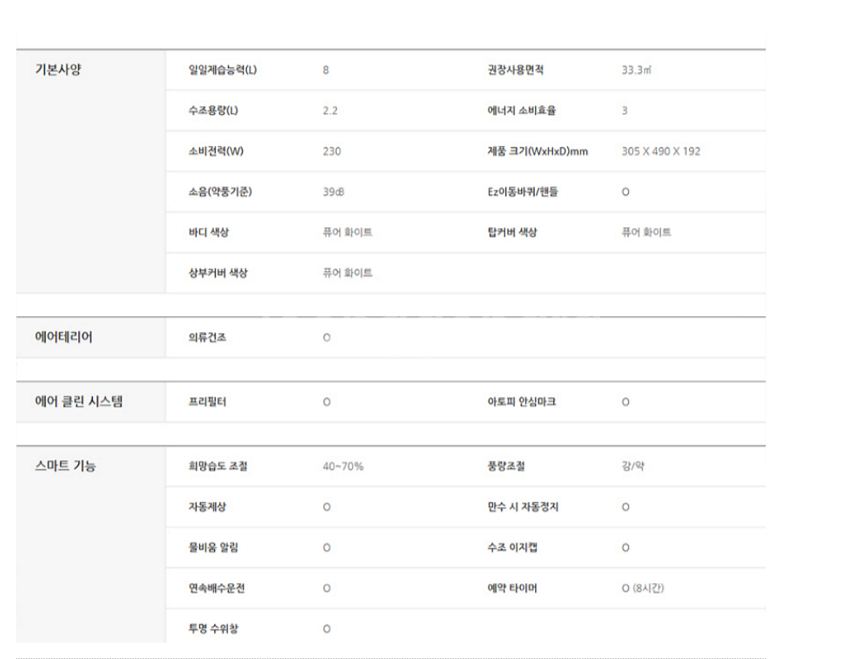Select the 40~70% humidity range value
Image resolution: width=845 pixels, height=659 pixels.
tap(342, 466)
